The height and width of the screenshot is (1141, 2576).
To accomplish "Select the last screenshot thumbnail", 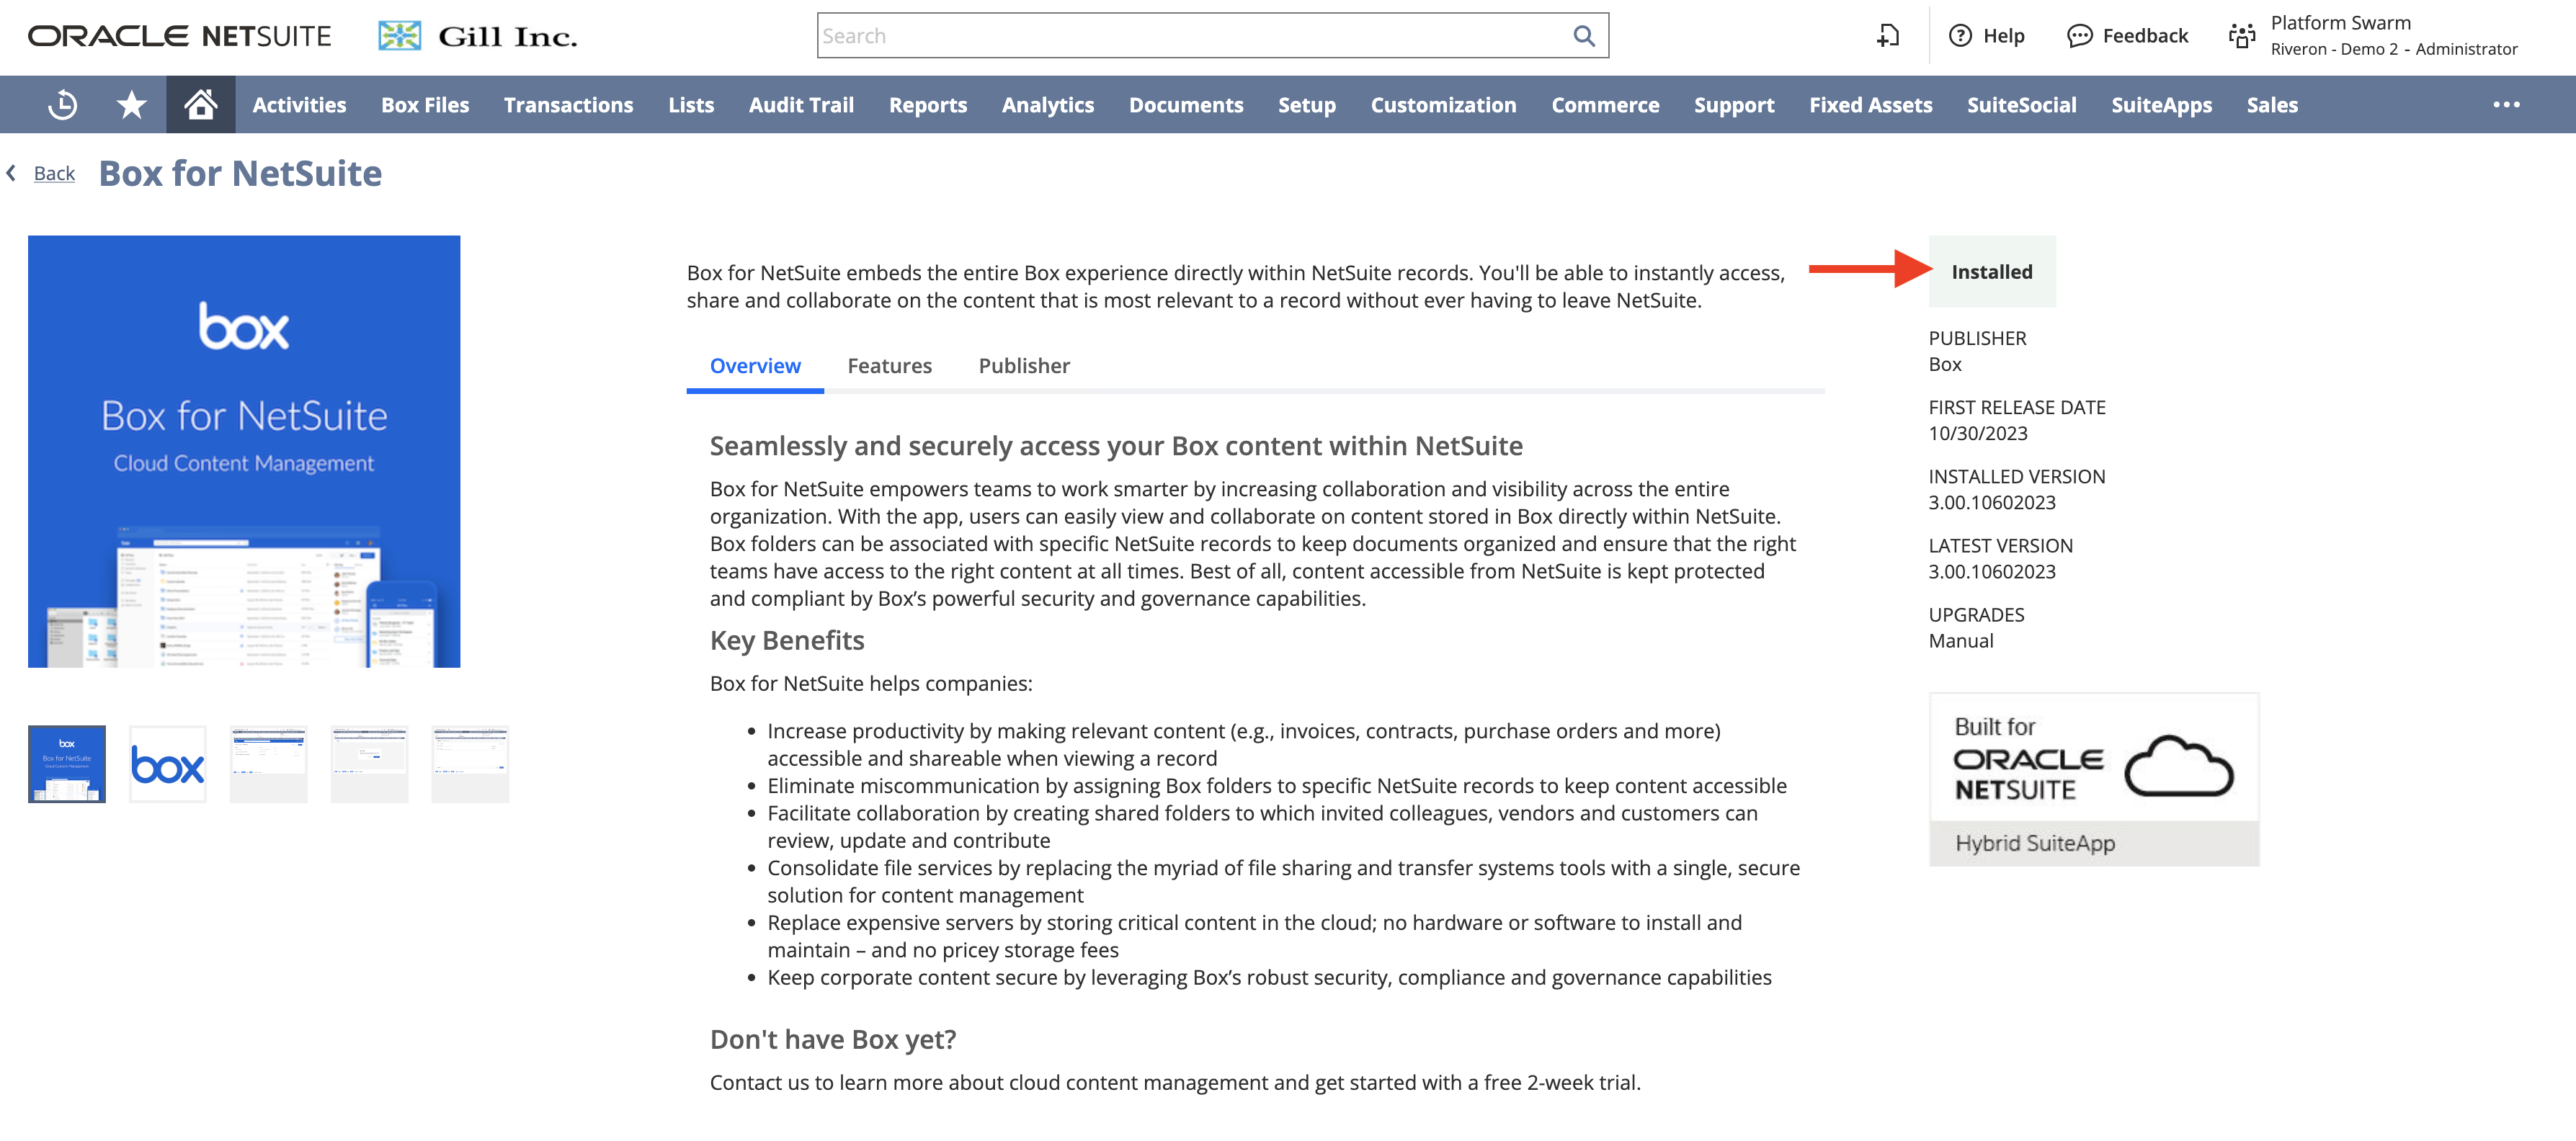I will point(470,765).
